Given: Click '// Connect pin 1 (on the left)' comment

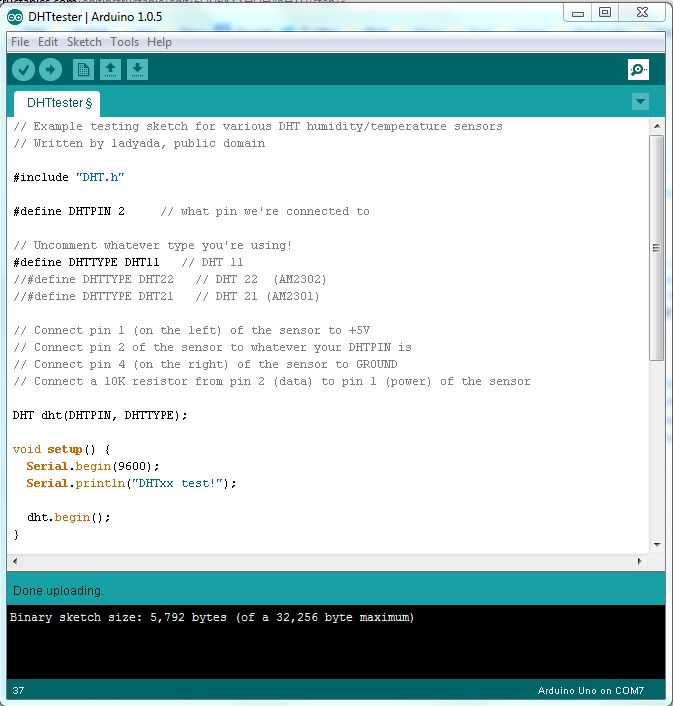Looking at the screenshot, I should tap(191, 330).
